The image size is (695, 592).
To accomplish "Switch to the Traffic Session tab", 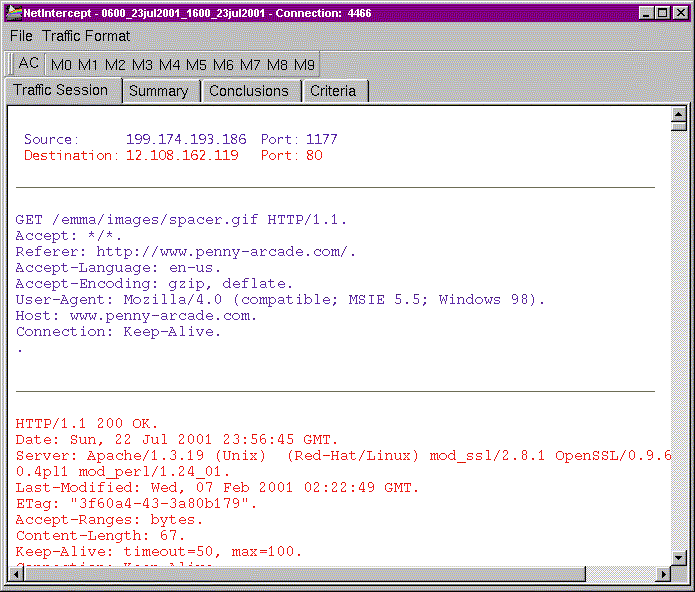I will coord(63,90).
